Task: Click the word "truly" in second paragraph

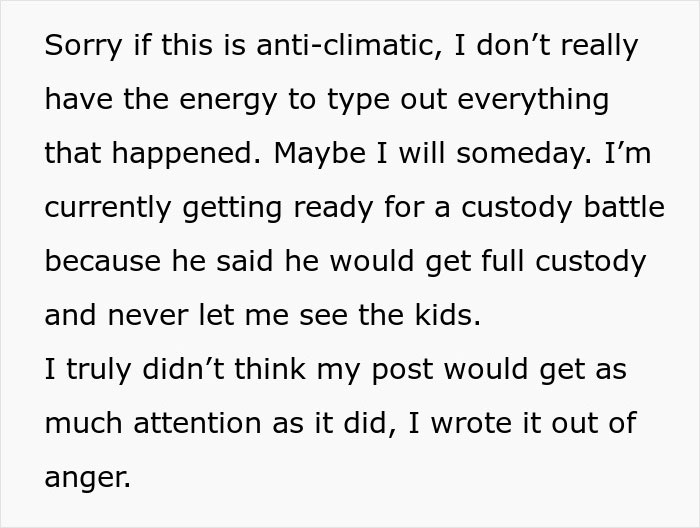Action: tap(99, 370)
